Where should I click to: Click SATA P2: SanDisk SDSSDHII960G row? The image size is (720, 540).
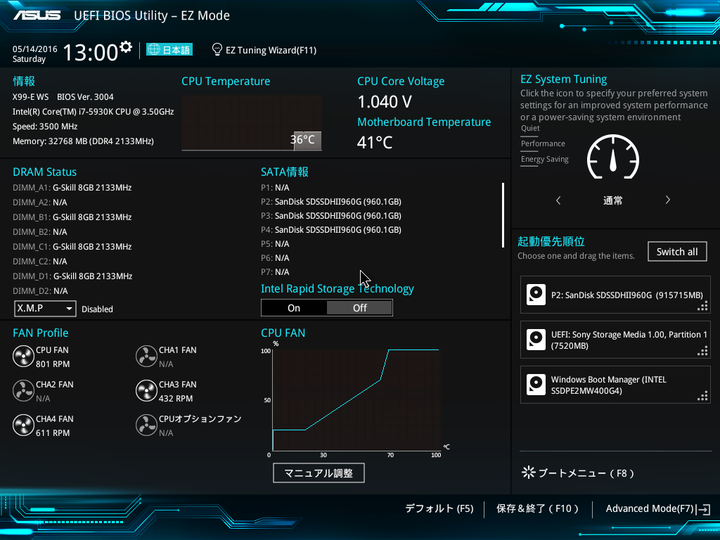[331, 202]
